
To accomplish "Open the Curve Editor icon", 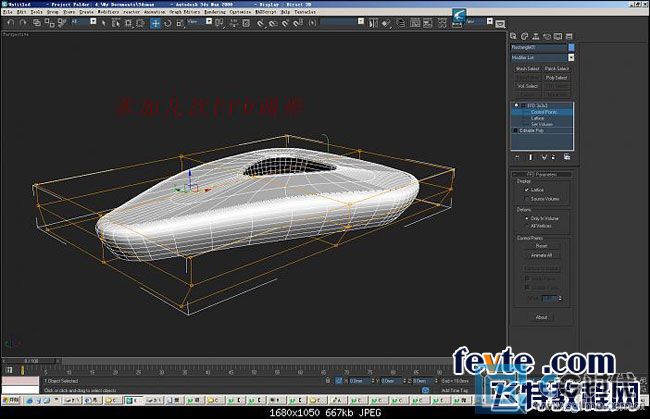I will pyautogui.click(x=415, y=23).
